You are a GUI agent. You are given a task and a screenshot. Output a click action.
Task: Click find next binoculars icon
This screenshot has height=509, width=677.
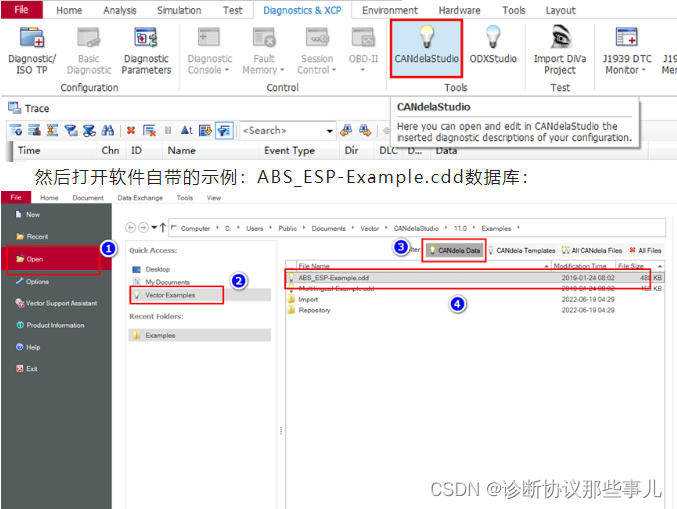point(365,130)
